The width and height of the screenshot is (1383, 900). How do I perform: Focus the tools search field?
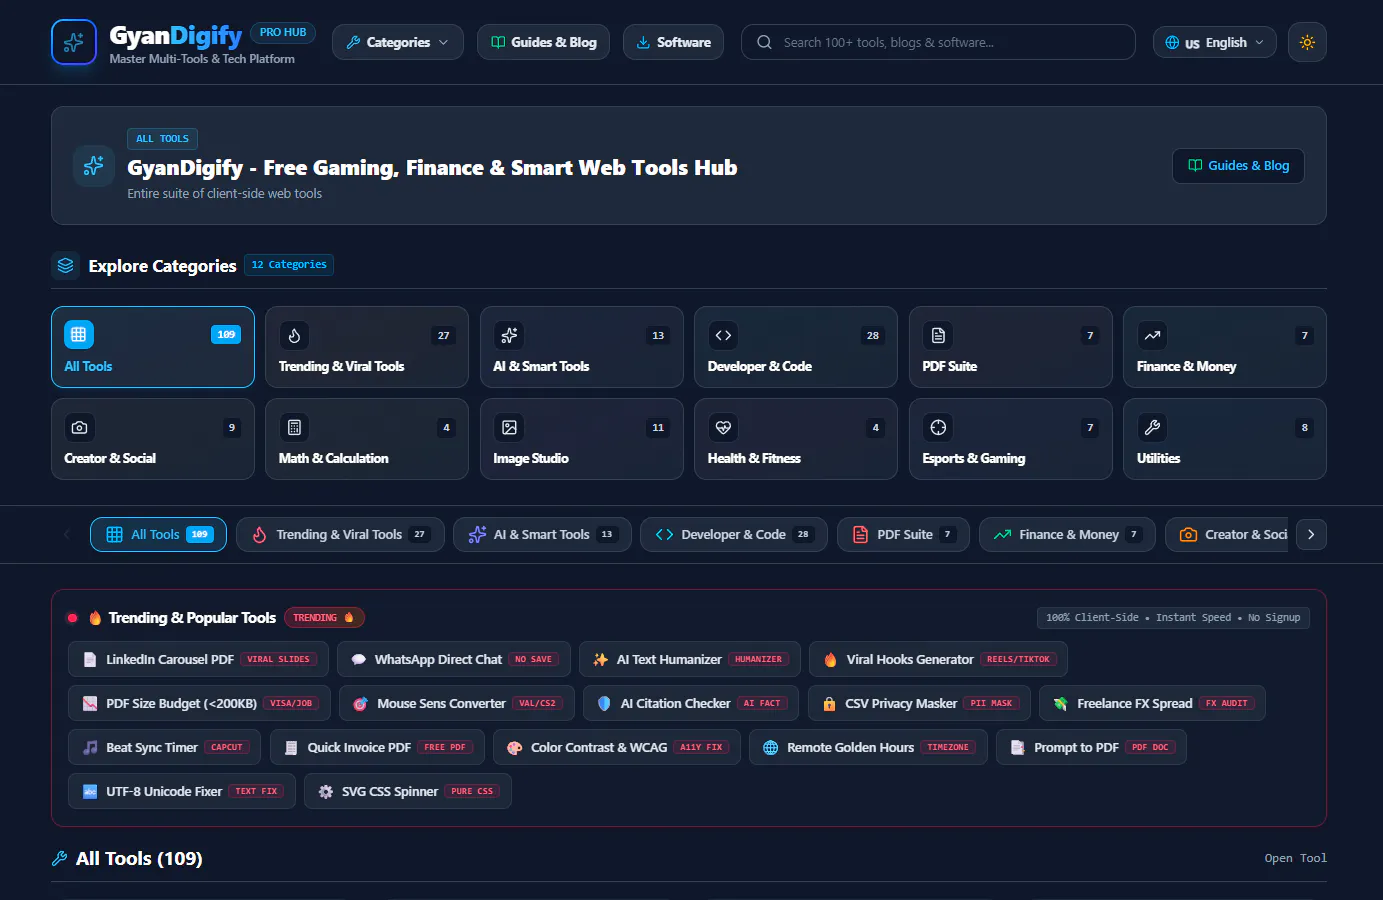coord(938,42)
